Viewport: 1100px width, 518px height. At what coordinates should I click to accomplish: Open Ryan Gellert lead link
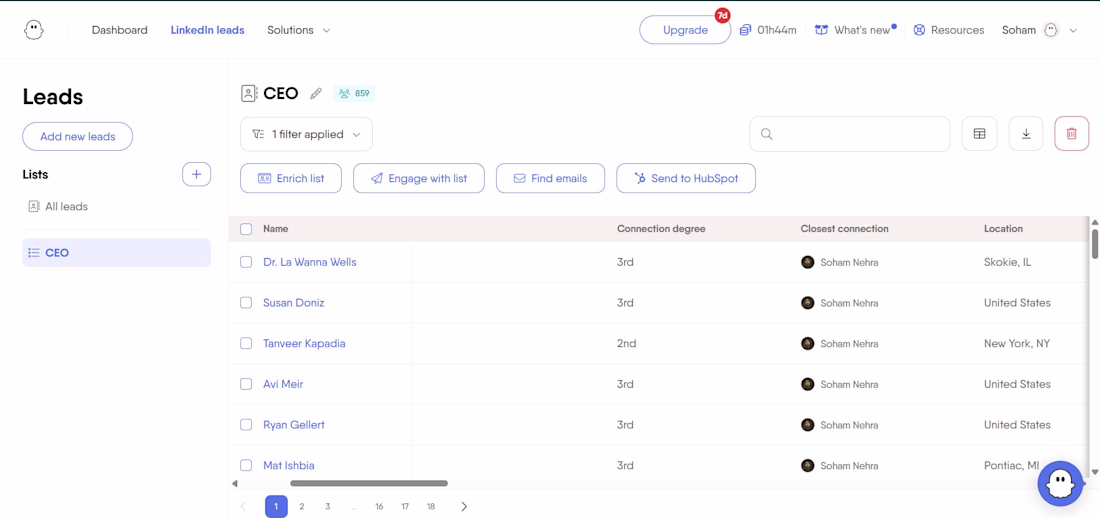click(293, 425)
